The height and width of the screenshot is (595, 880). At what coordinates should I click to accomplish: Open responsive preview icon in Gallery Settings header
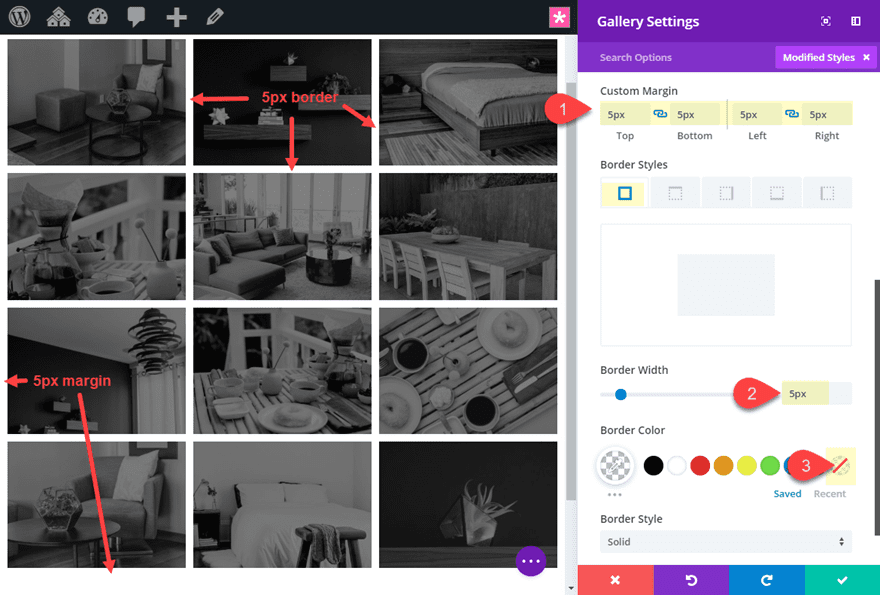tap(826, 20)
